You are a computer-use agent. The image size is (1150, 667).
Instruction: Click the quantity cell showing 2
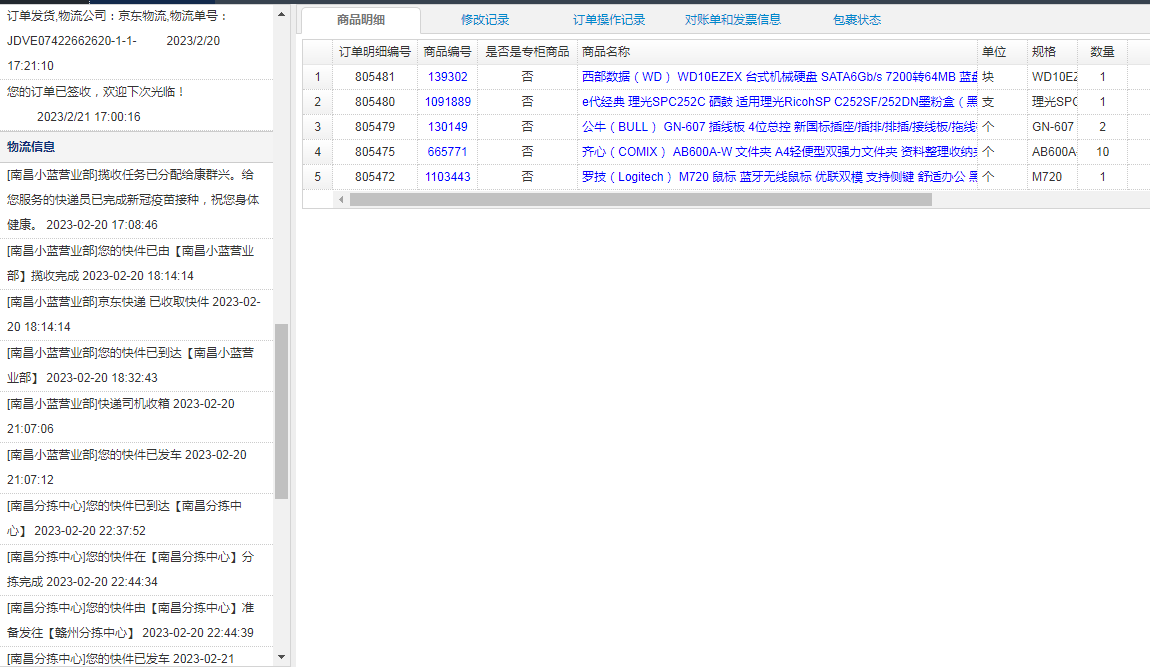click(1102, 127)
